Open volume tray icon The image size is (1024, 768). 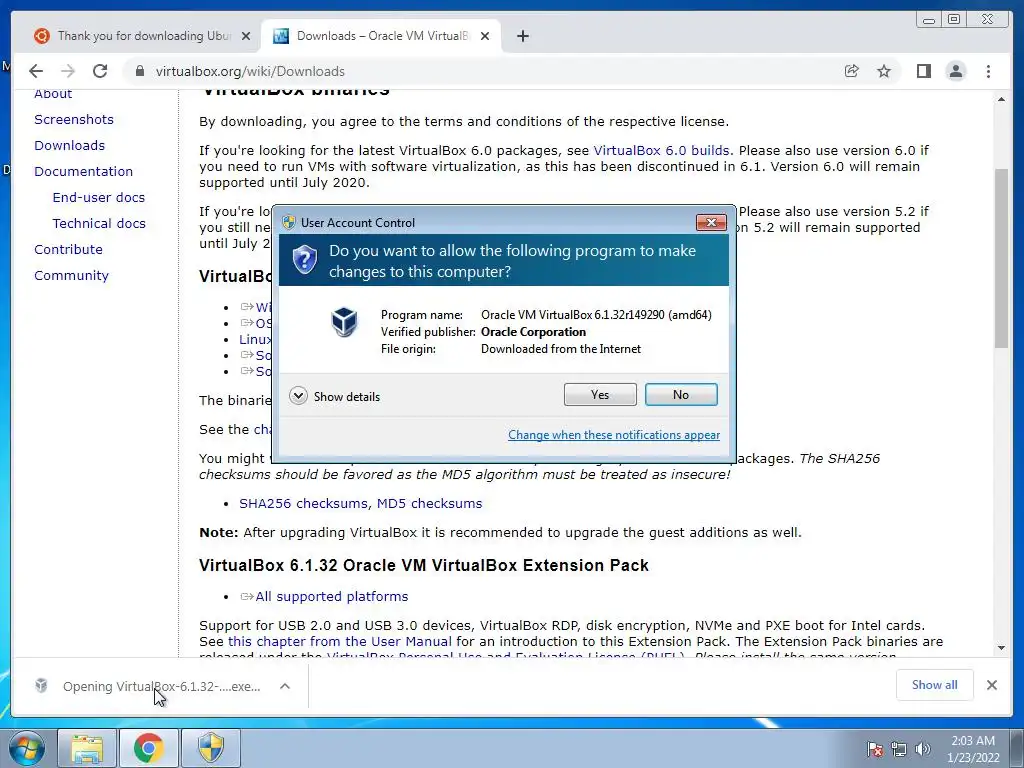tap(923, 749)
